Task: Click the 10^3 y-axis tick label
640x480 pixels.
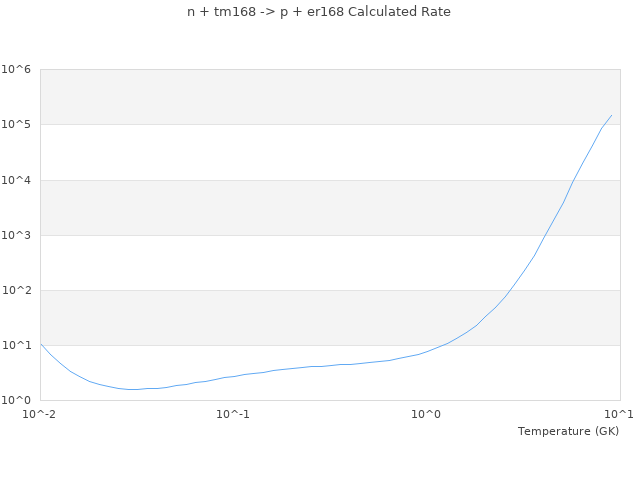Action: click(16, 235)
